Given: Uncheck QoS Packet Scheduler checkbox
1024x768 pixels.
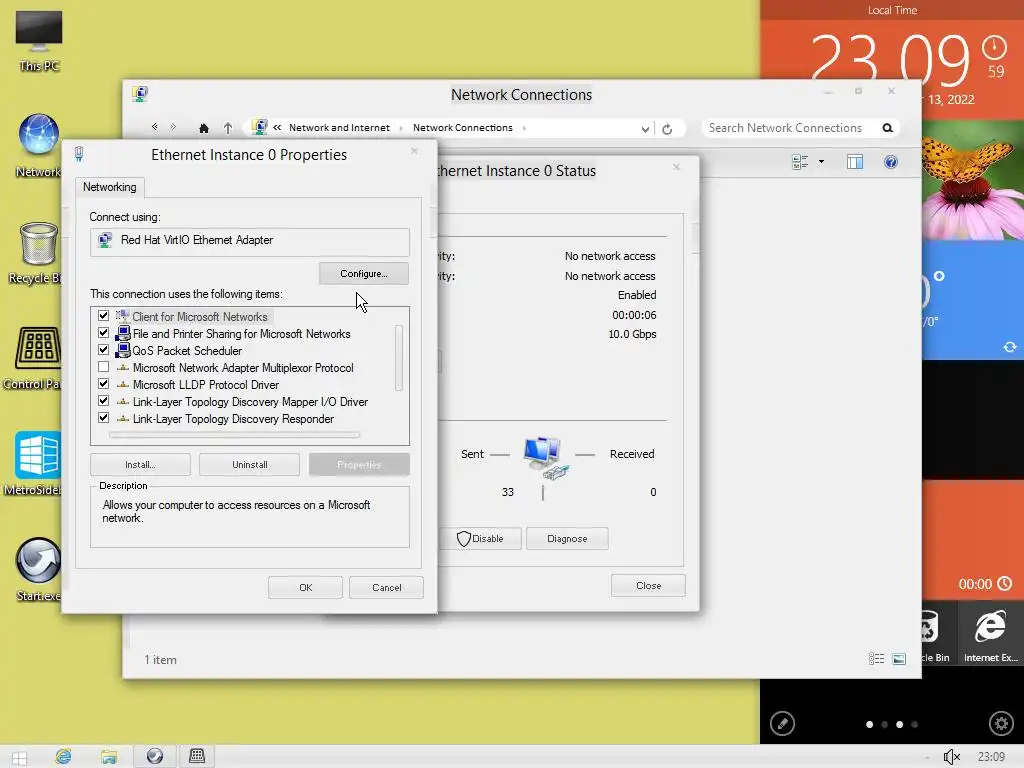Looking at the screenshot, I should (103, 349).
